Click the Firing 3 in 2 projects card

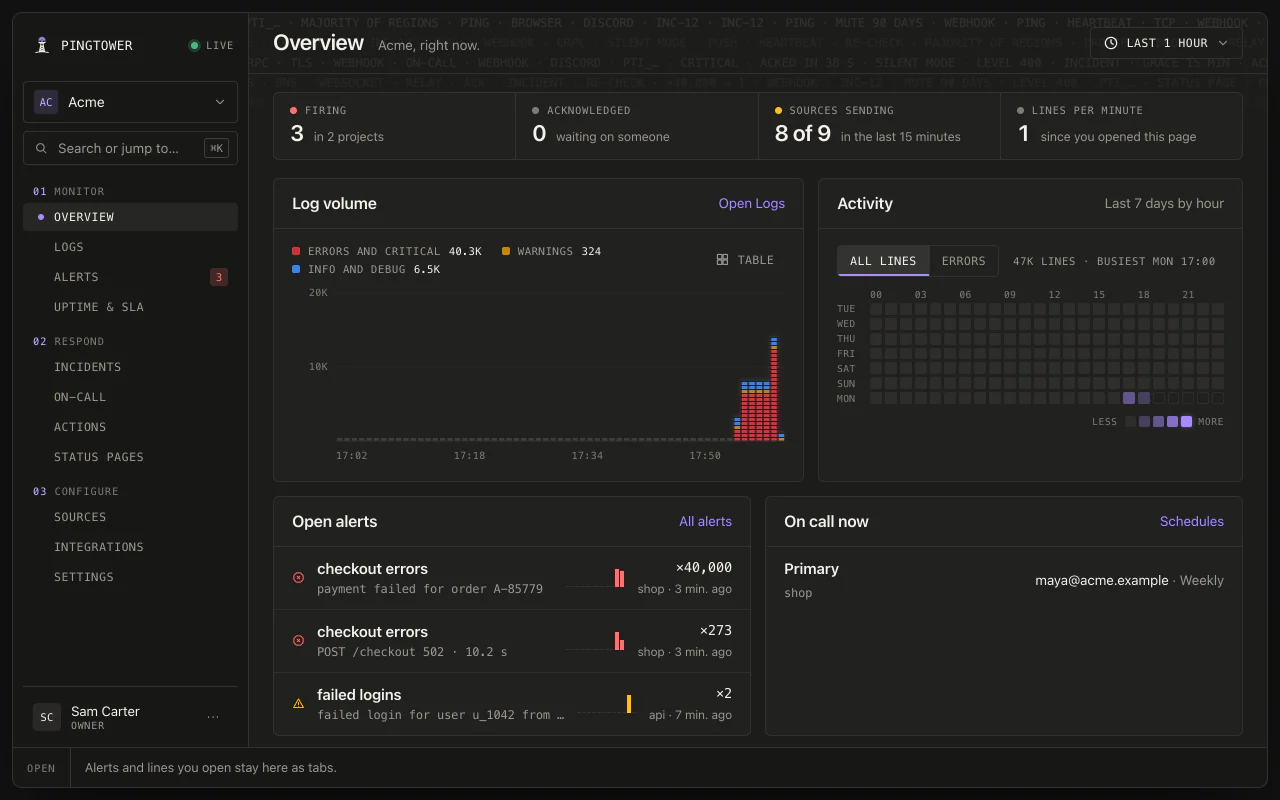(x=394, y=126)
